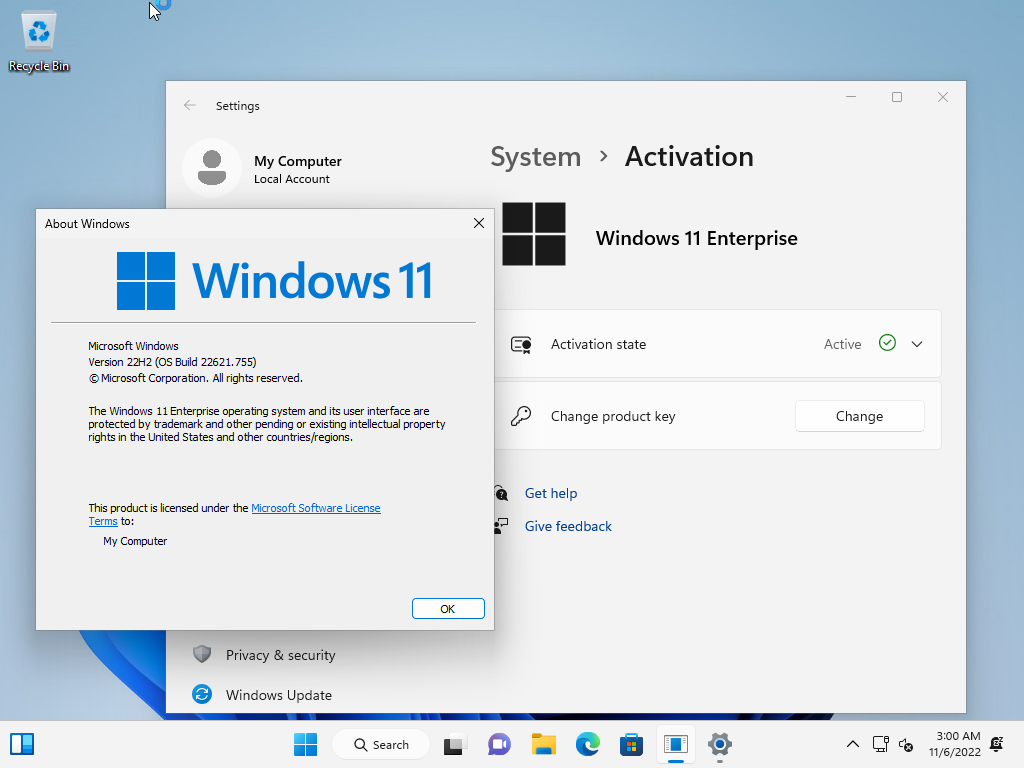The height and width of the screenshot is (768, 1024).
Task: Click the Microsoft Corporation copyright line
Action: point(196,378)
